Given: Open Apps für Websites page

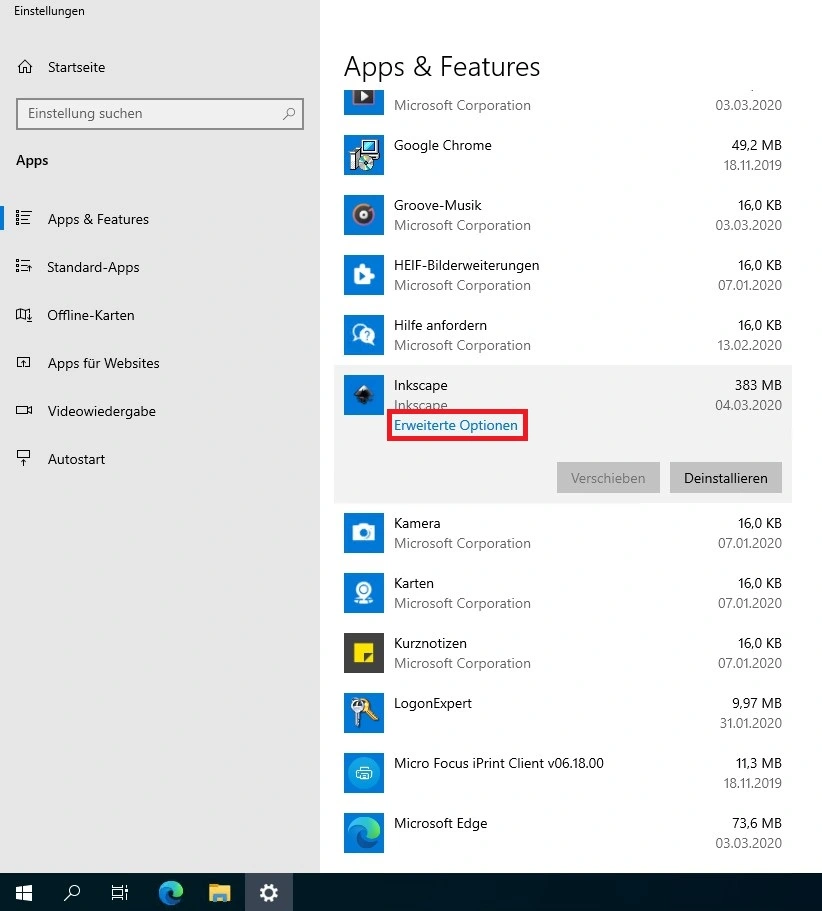Looking at the screenshot, I should [103, 363].
